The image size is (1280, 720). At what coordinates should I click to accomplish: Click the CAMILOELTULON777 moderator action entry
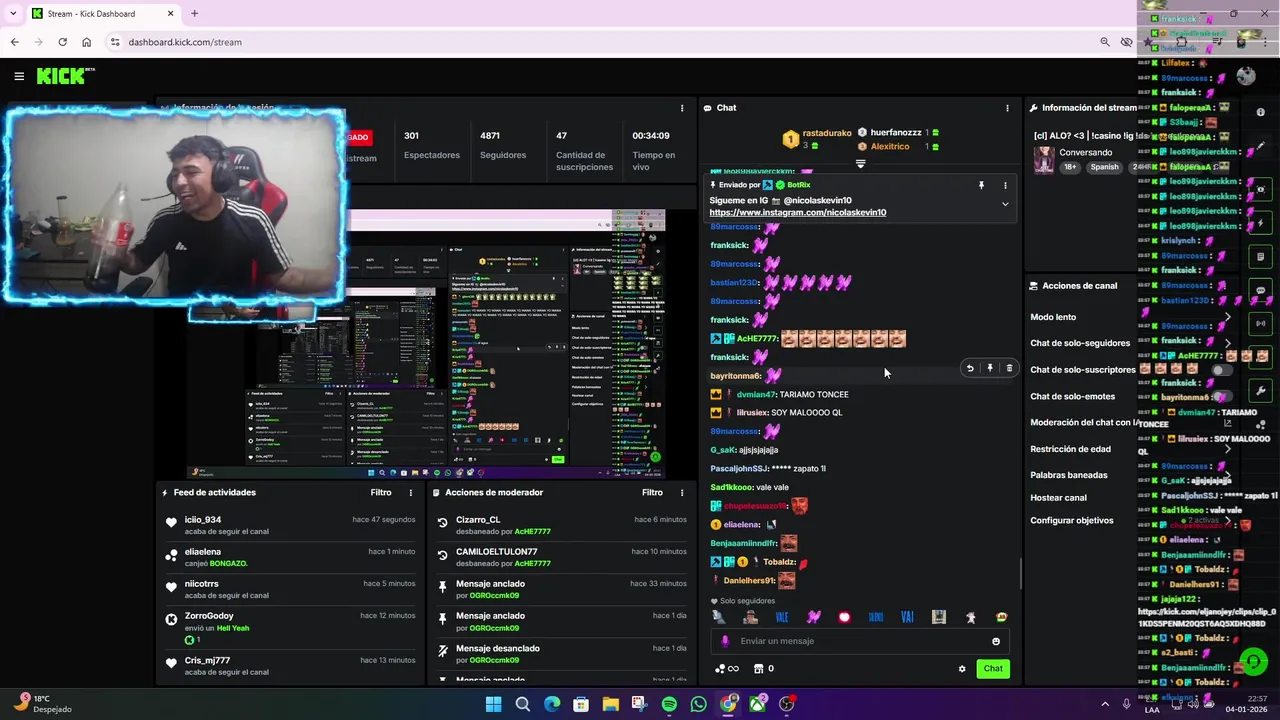(563, 558)
